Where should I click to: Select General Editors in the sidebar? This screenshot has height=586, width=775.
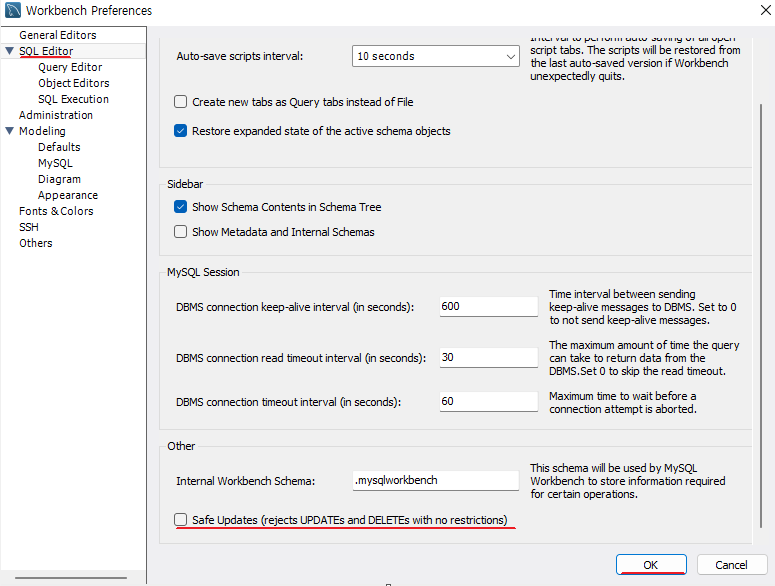(58, 35)
